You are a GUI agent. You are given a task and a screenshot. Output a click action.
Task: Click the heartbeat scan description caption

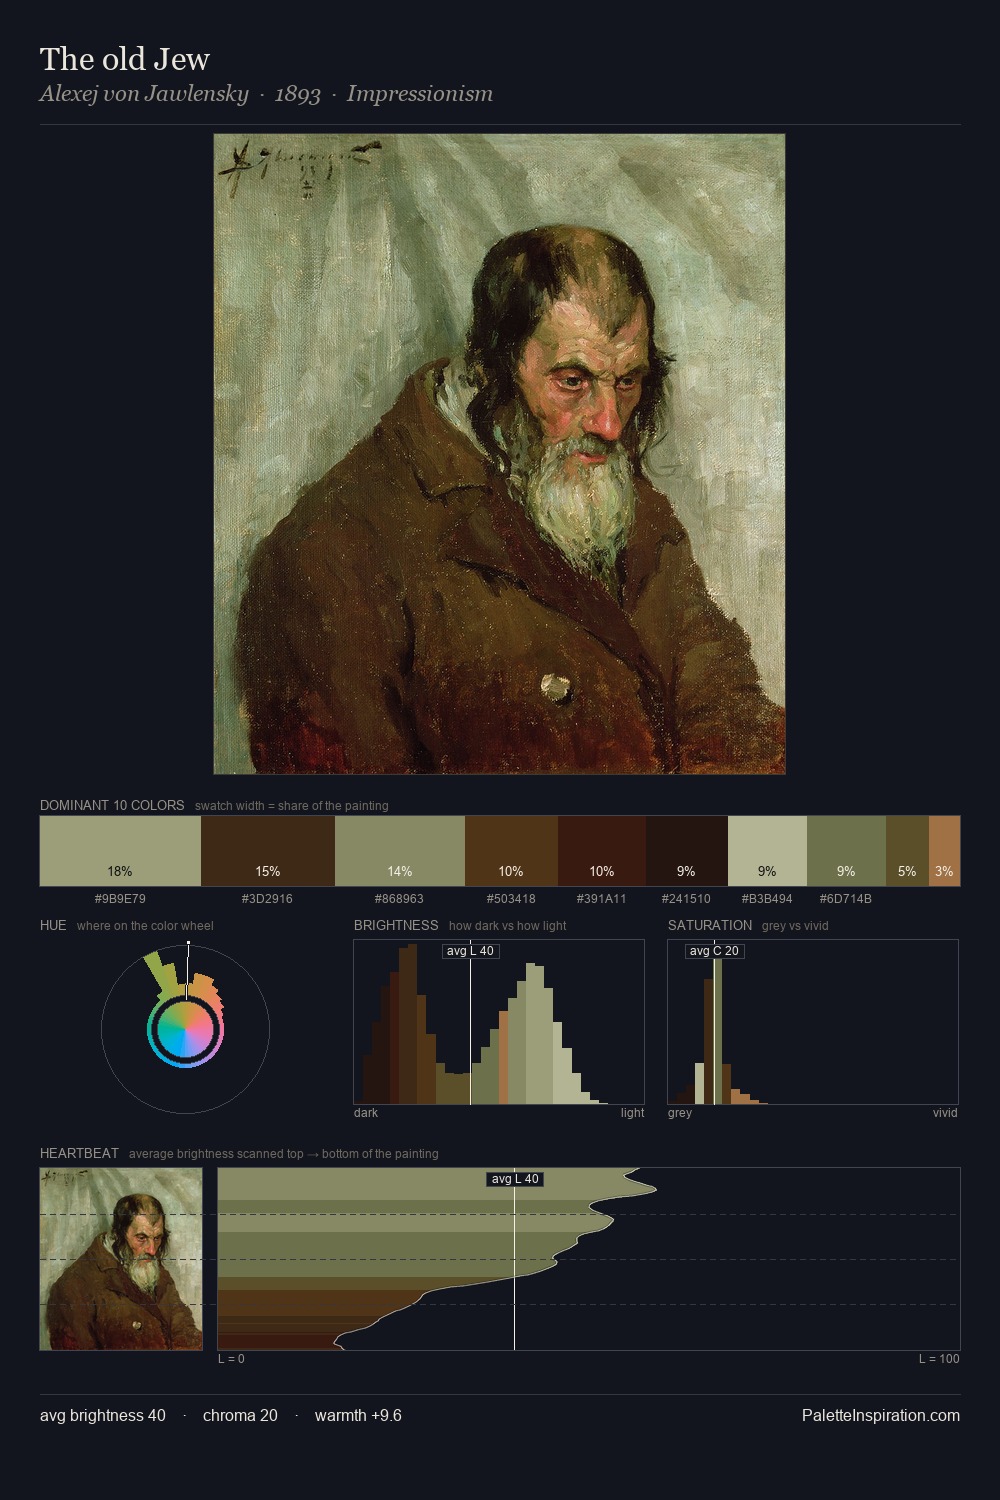click(283, 1154)
